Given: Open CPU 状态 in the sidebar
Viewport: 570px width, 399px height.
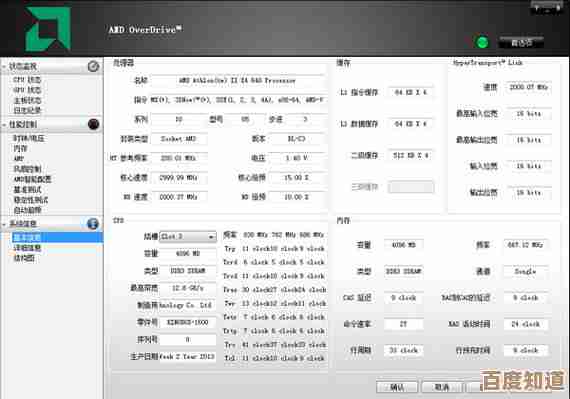Looking at the screenshot, I should pyautogui.click(x=27, y=80).
